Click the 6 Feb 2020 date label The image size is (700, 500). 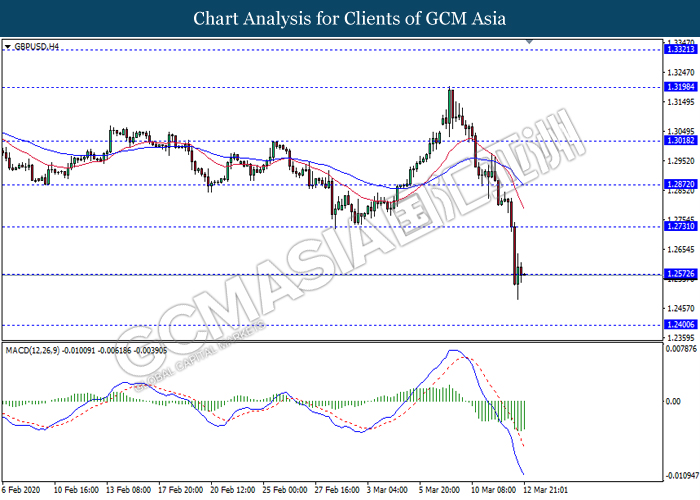21,490
